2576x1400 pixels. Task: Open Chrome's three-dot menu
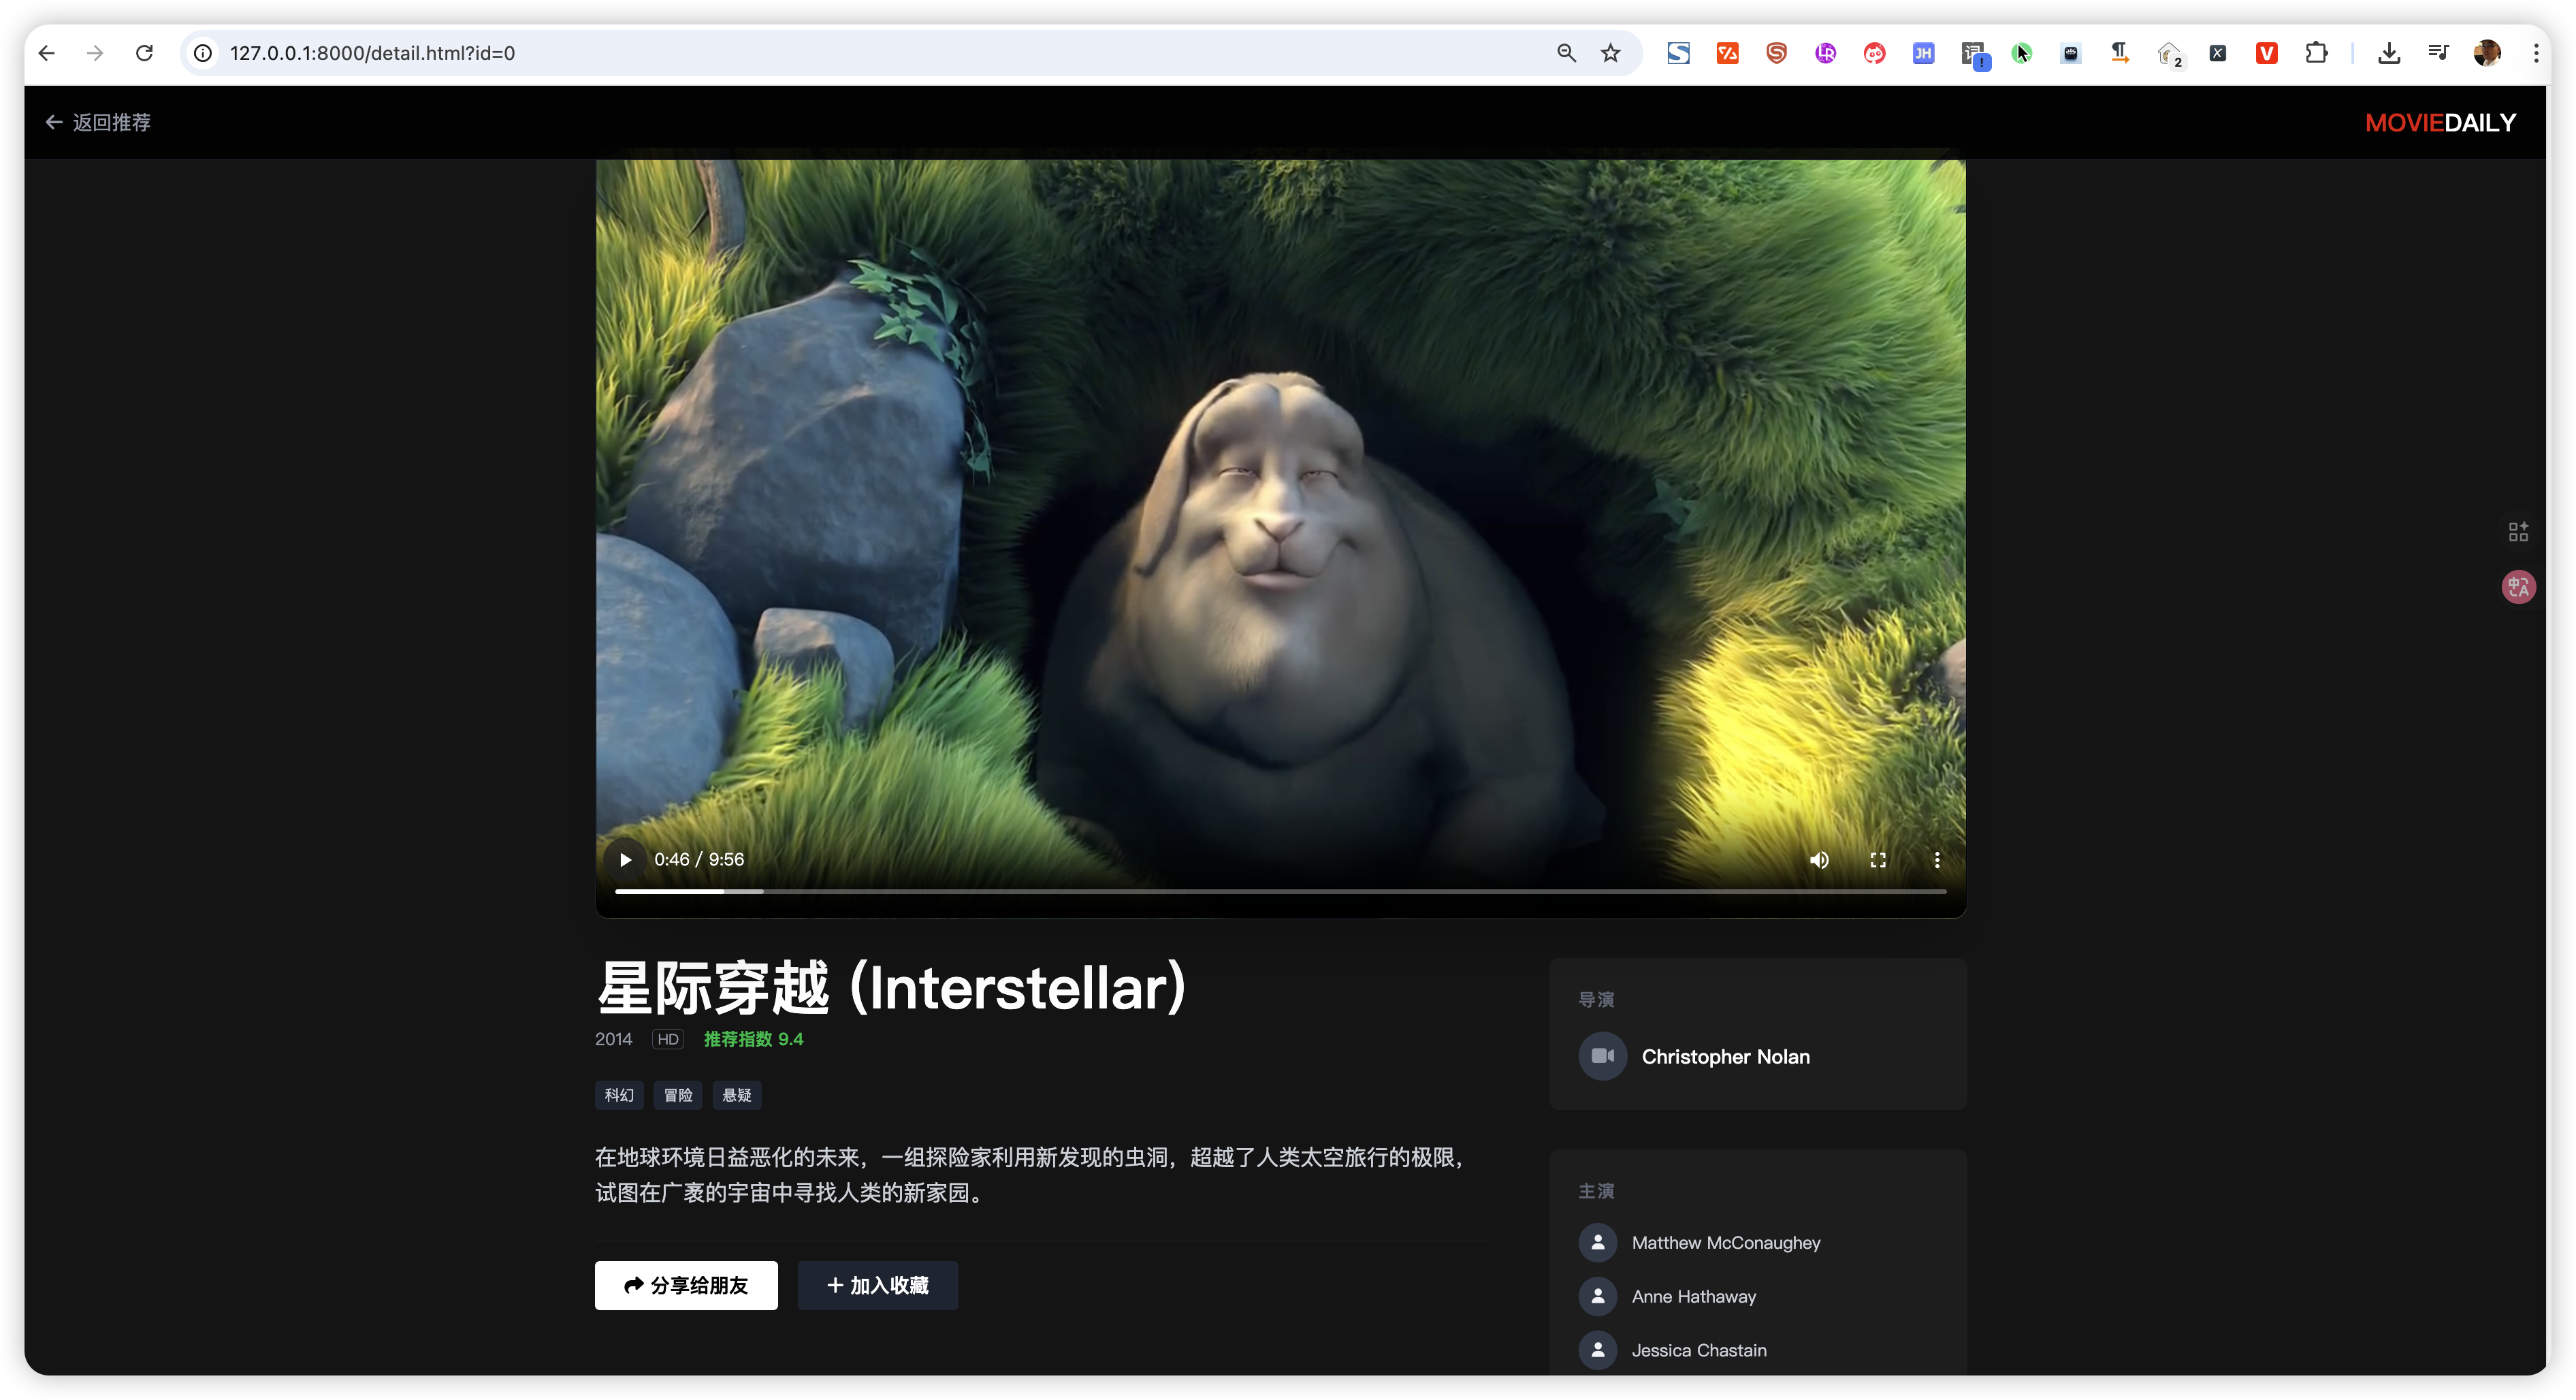coord(2537,53)
